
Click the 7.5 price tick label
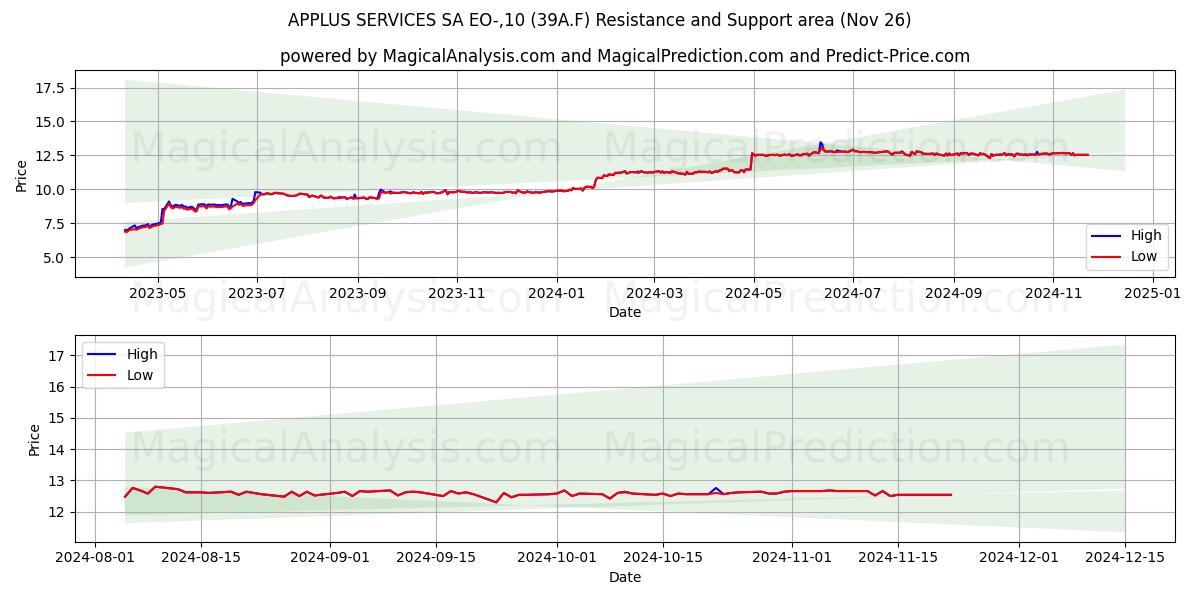click(55, 224)
